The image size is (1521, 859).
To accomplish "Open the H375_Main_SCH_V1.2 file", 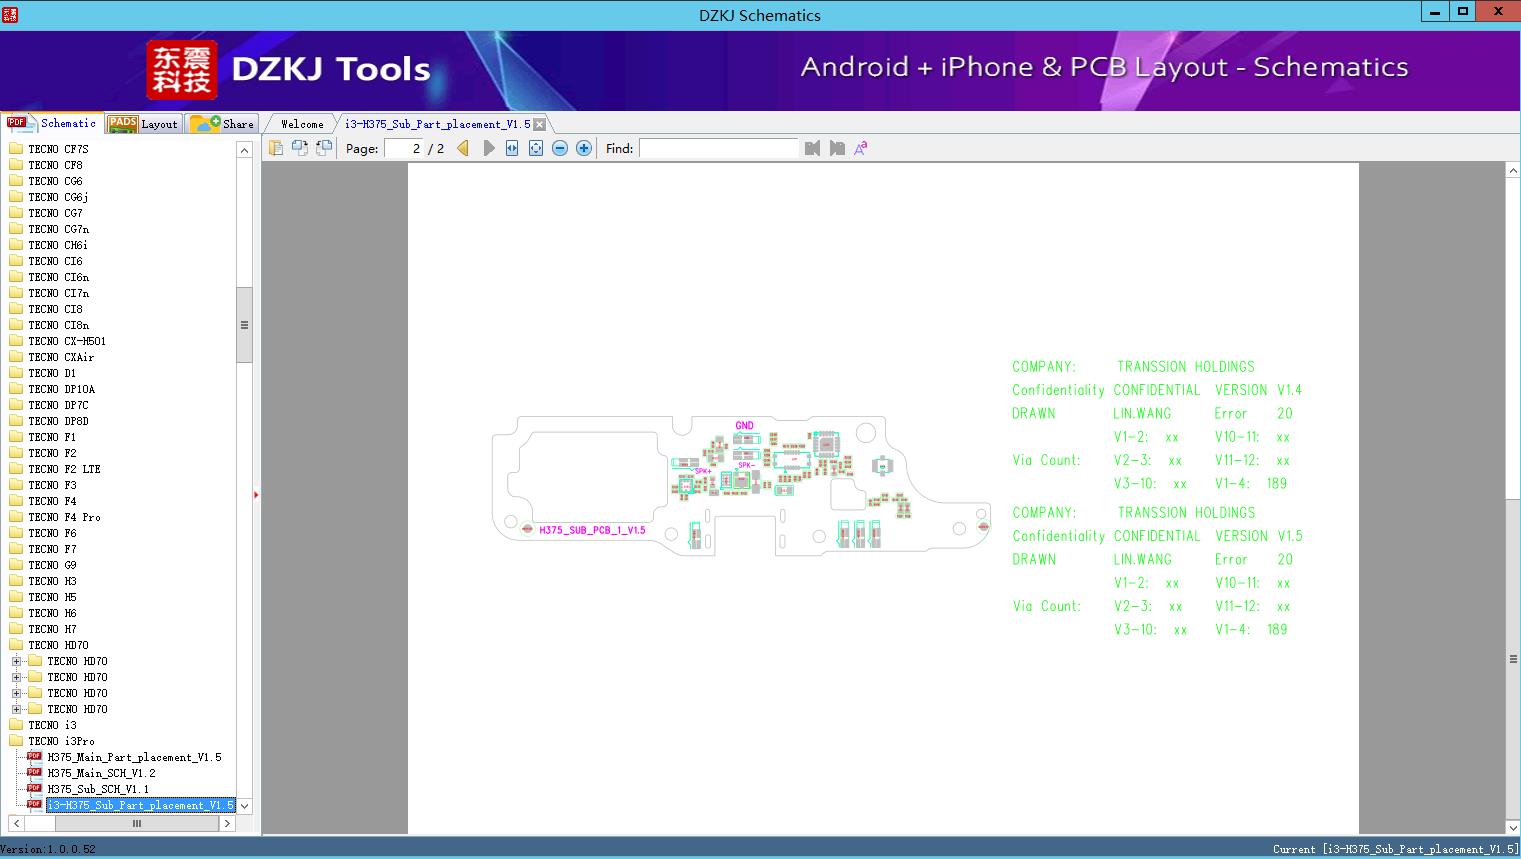I will click(x=102, y=773).
